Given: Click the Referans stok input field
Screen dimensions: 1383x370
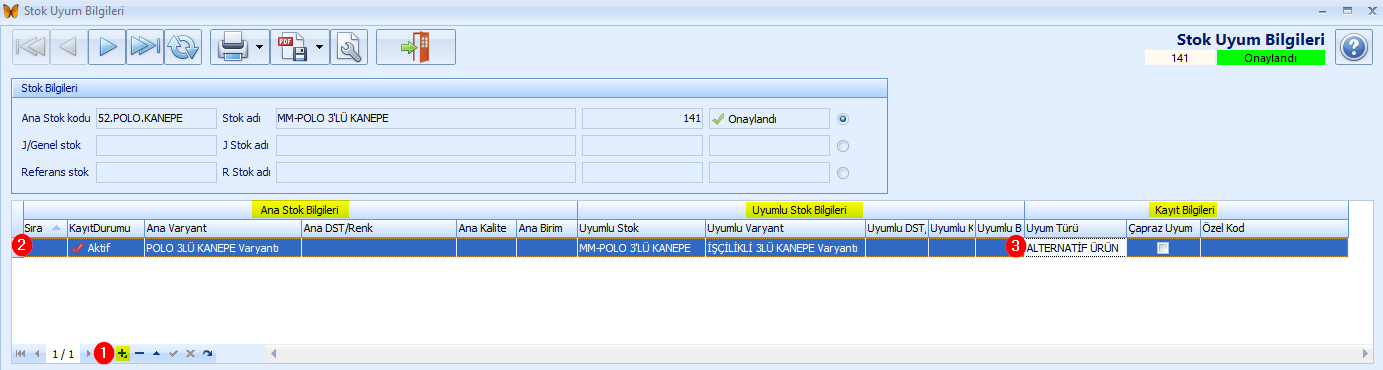Looking at the screenshot, I should (155, 172).
